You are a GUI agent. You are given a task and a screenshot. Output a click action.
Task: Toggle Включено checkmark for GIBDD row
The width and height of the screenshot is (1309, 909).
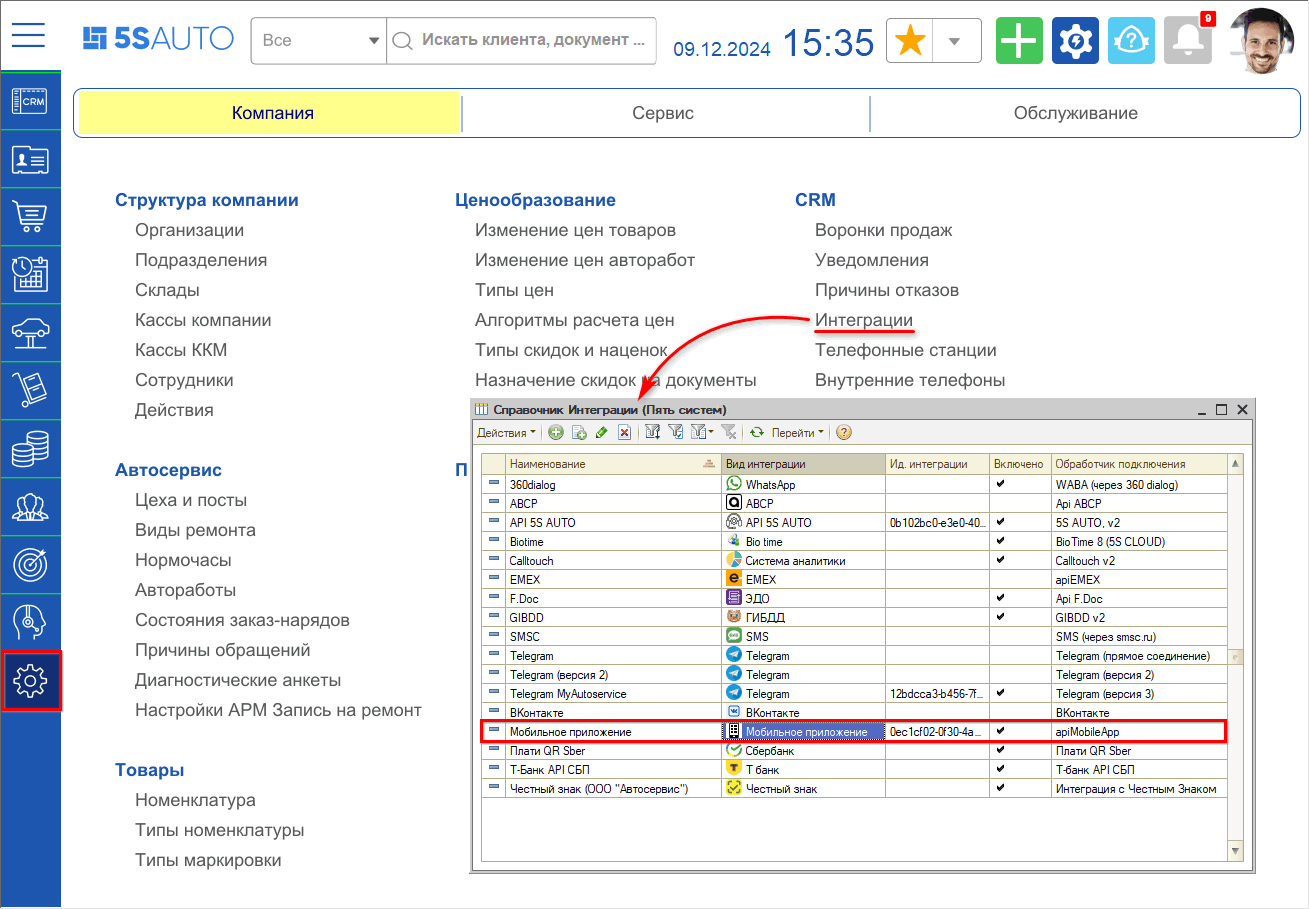tap(1001, 617)
